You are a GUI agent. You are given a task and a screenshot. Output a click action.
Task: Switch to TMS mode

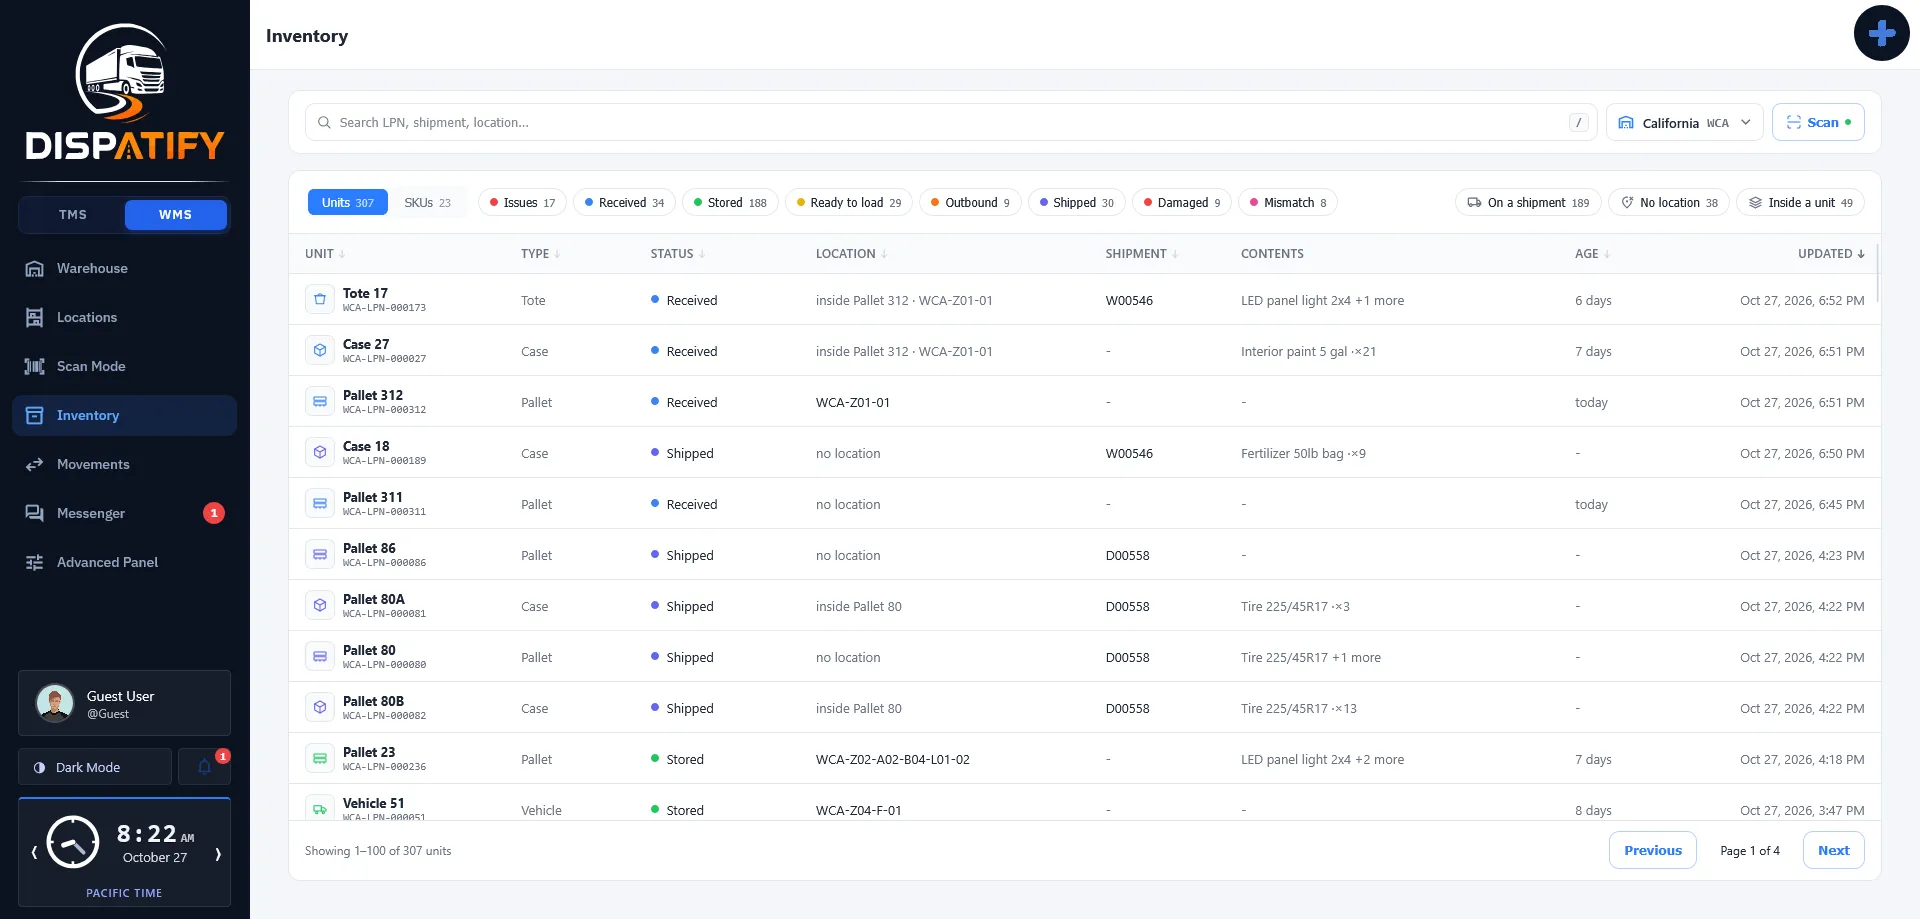[73, 215]
